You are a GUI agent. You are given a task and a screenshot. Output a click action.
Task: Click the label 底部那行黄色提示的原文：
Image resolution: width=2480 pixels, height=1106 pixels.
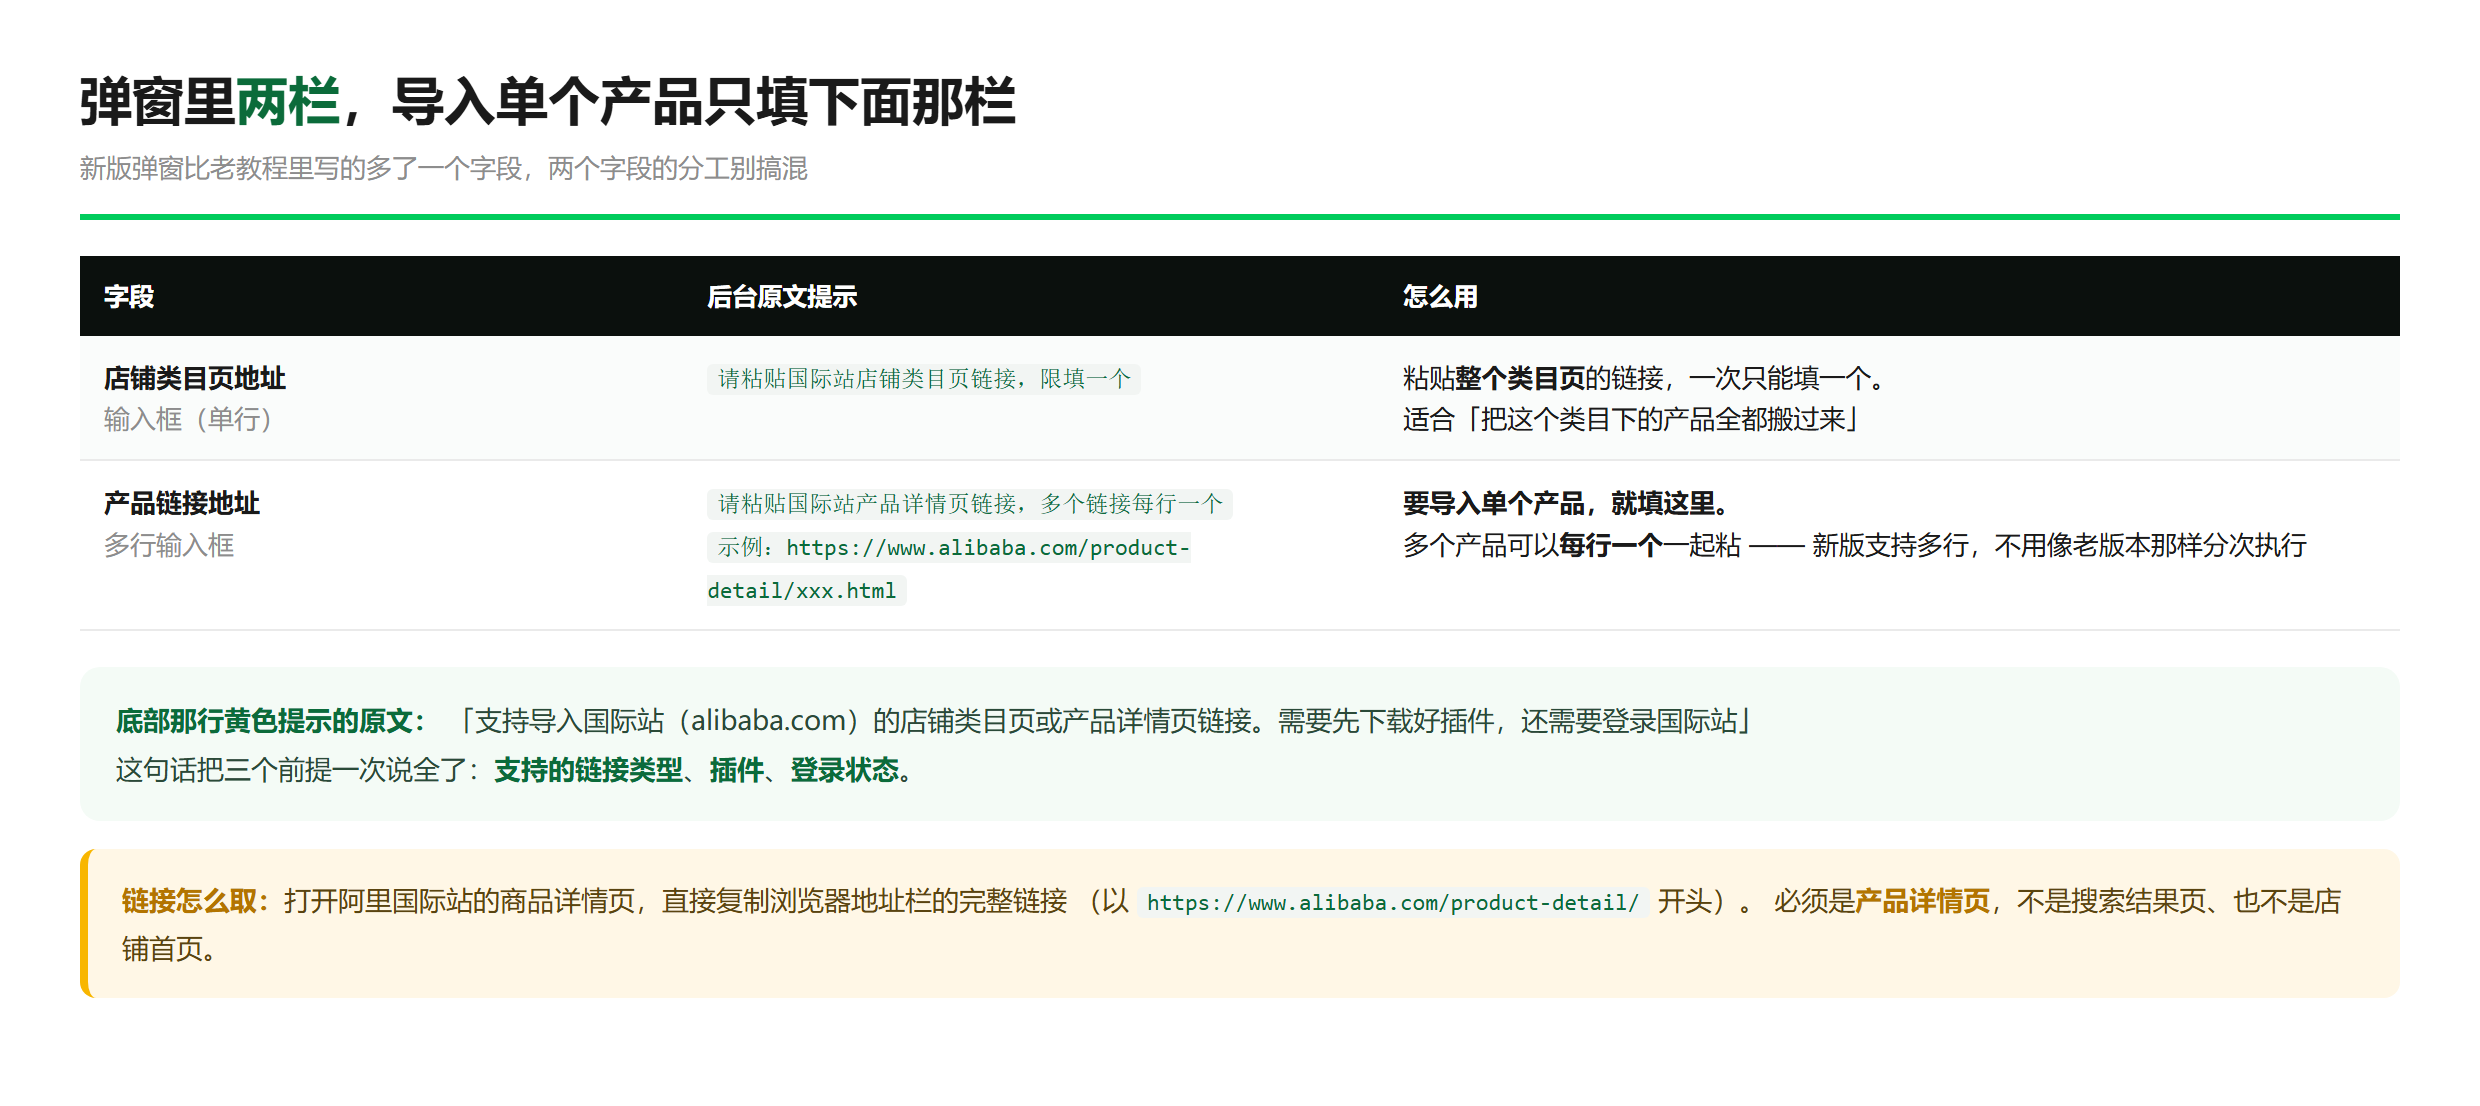(x=271, y=721)
